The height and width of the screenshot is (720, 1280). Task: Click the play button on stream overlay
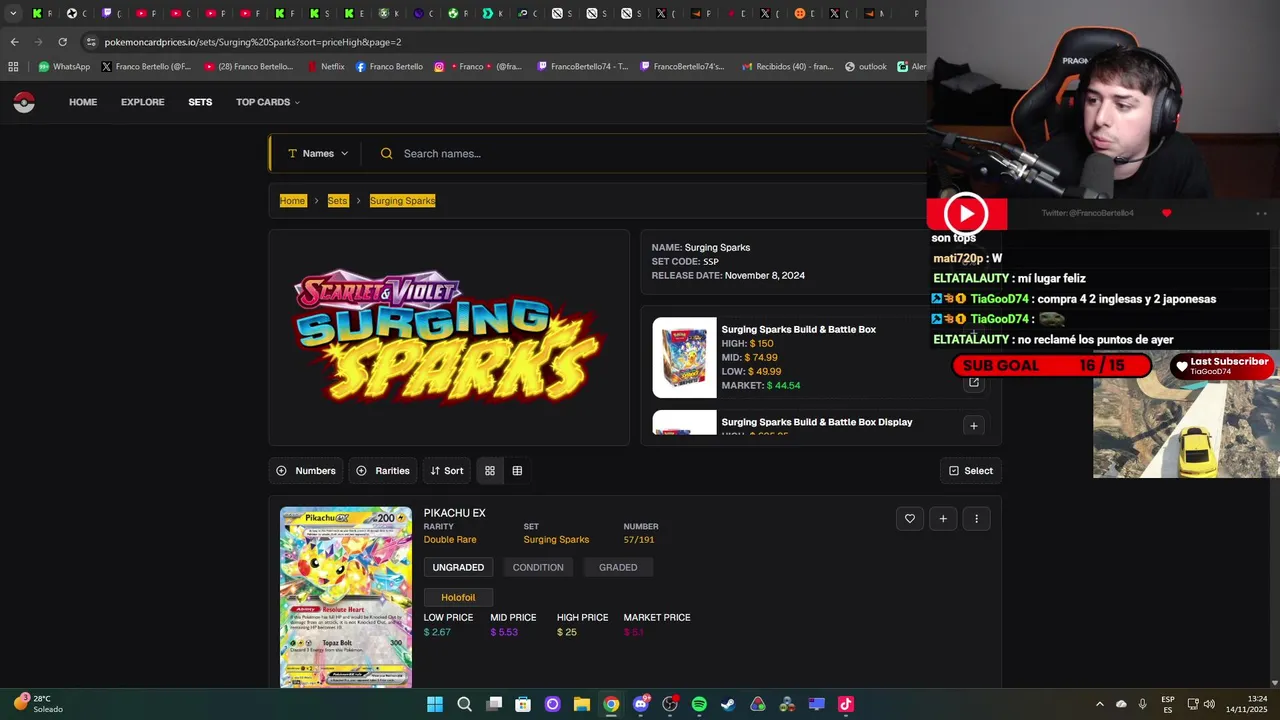click(966, 213)
